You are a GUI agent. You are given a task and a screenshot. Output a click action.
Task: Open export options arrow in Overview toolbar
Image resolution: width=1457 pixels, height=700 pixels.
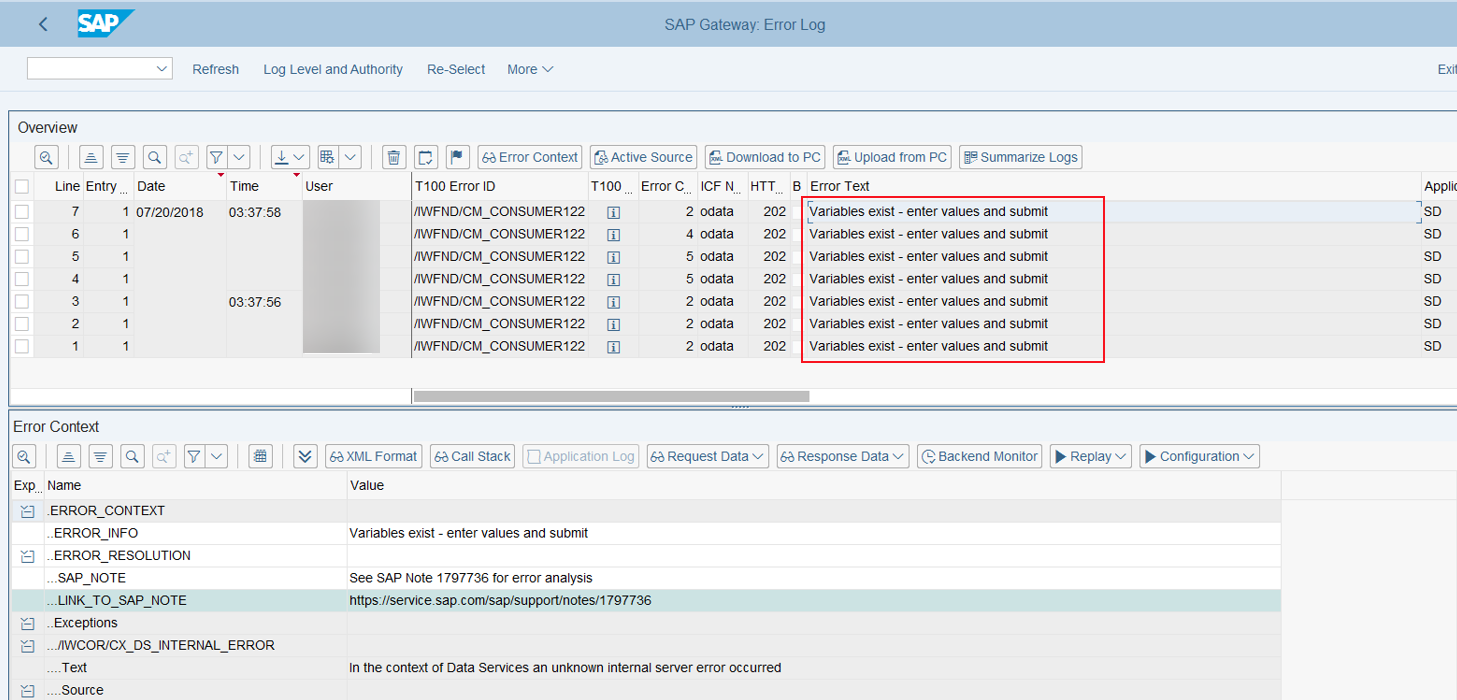(x=301, y=157)
